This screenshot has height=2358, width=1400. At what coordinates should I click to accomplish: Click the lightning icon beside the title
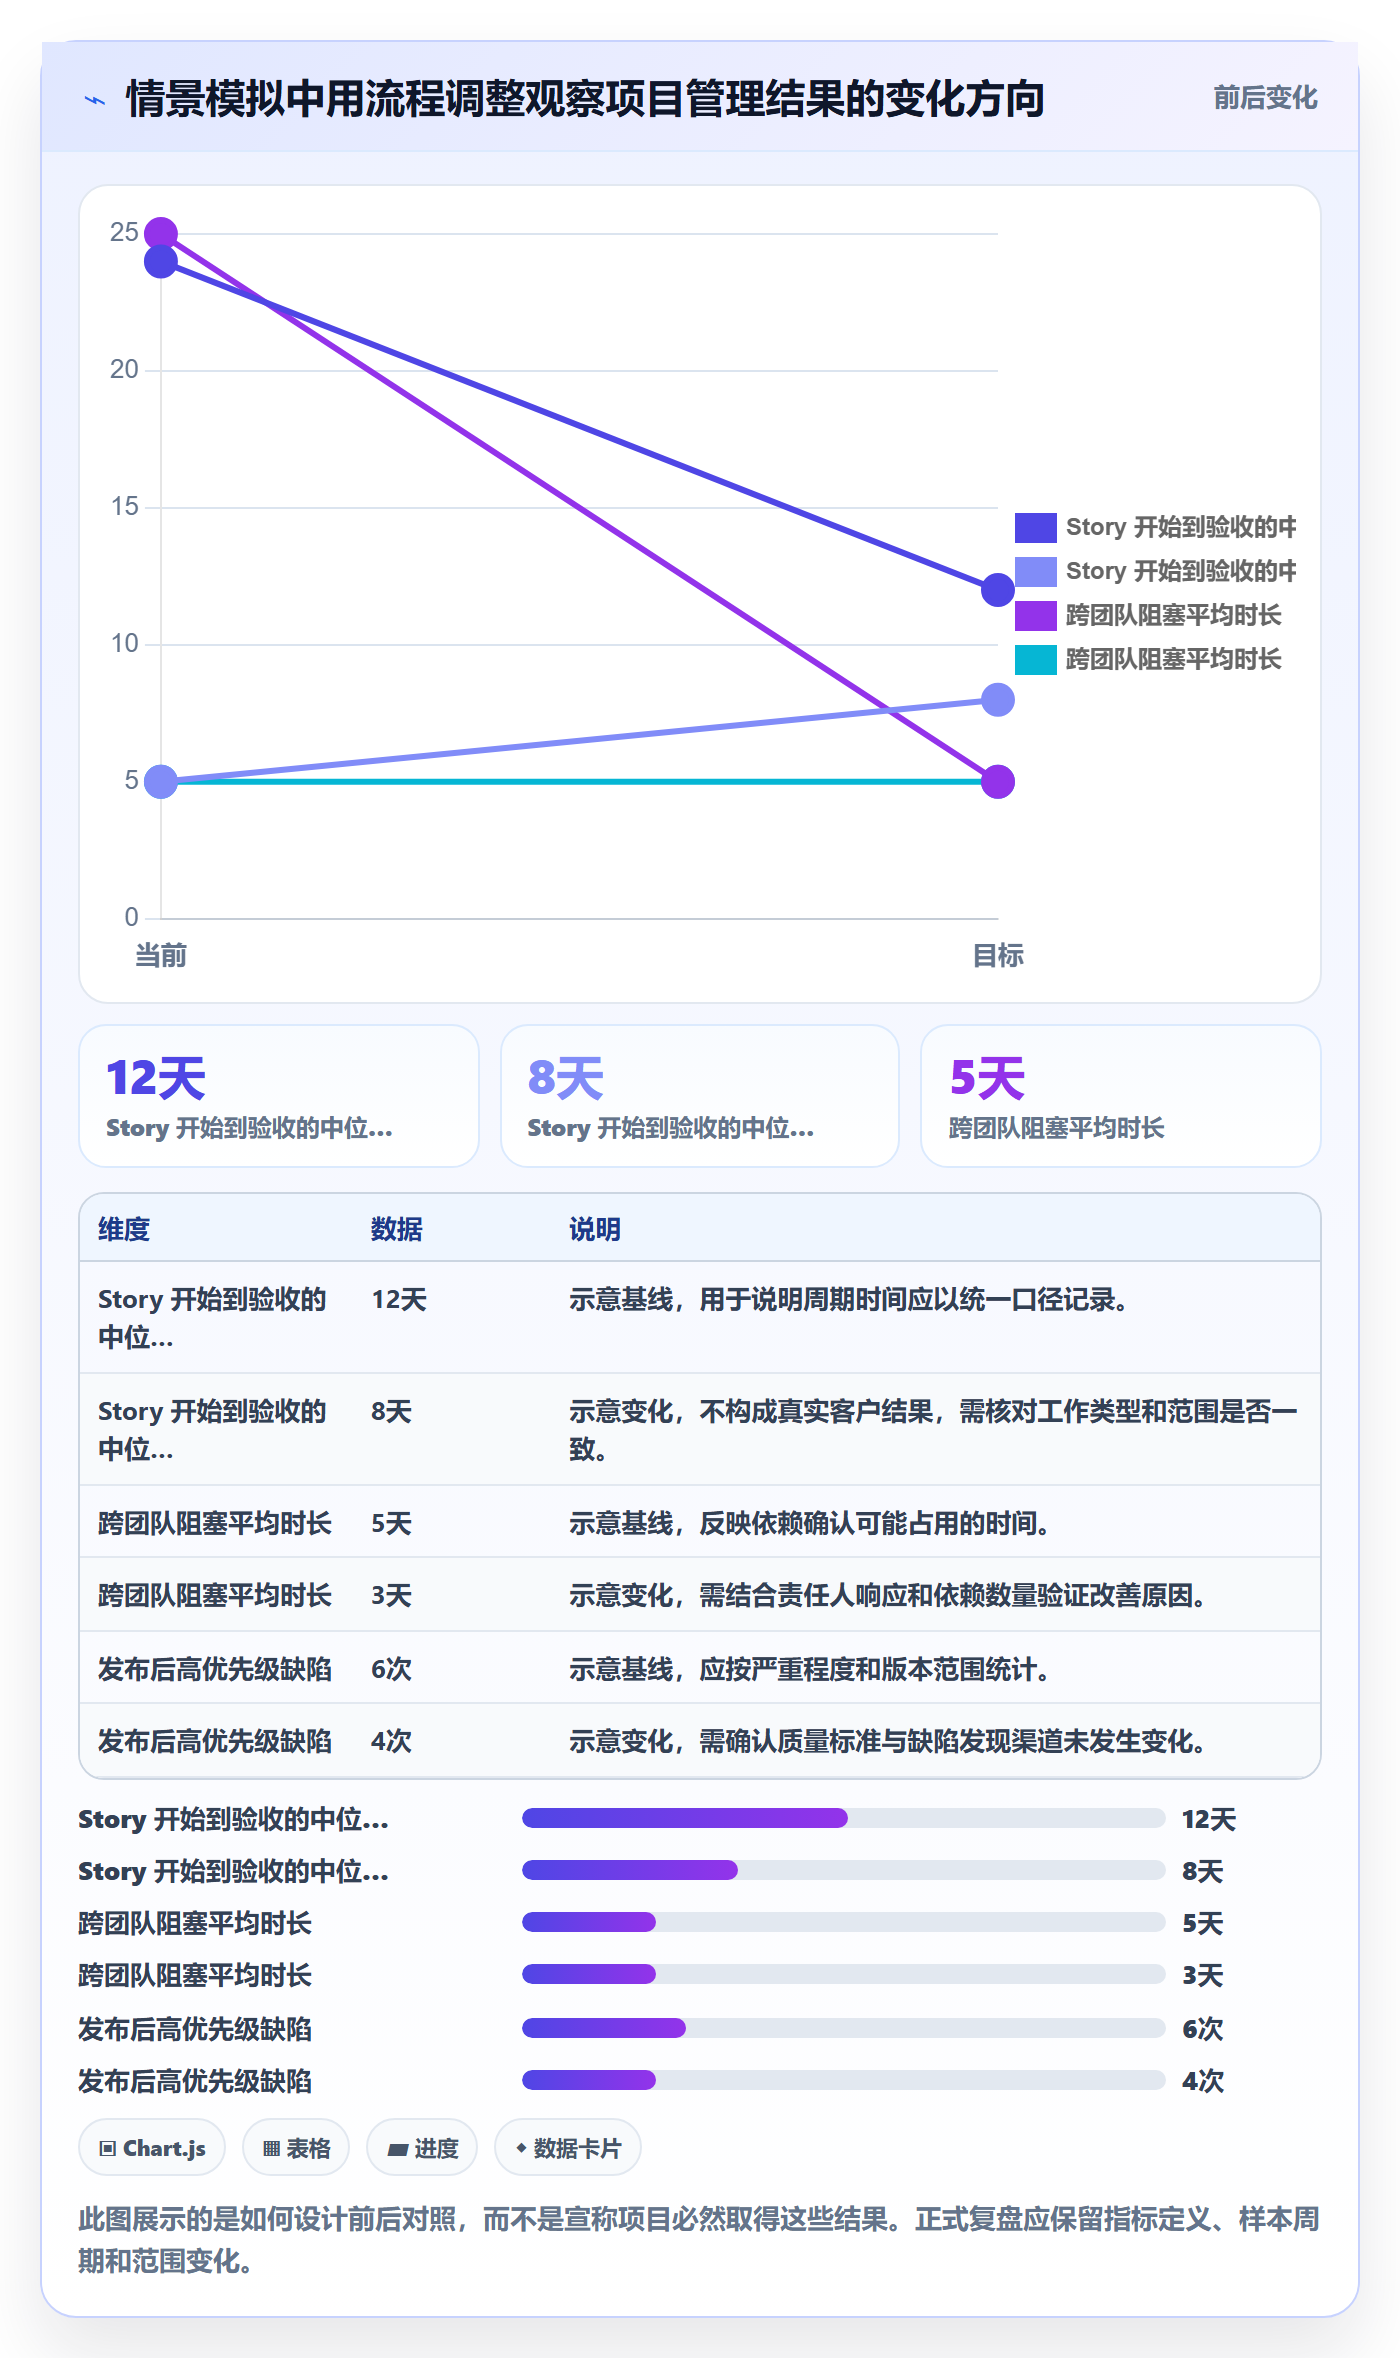95,100
